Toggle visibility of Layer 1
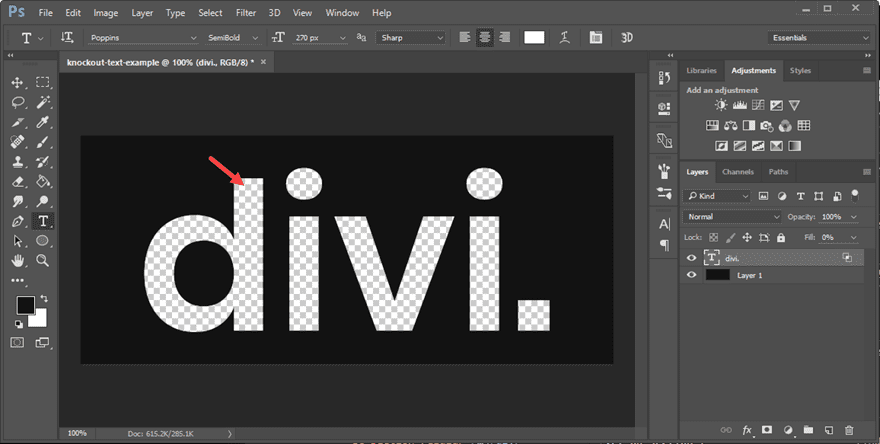This screenshot has height=444, width=880. pos(691,274)
